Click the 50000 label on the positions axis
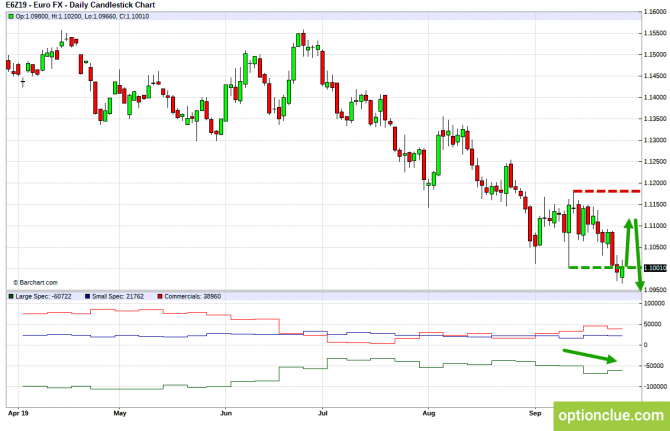The height and width of the screenshot is (431, 670). [652, 324]
